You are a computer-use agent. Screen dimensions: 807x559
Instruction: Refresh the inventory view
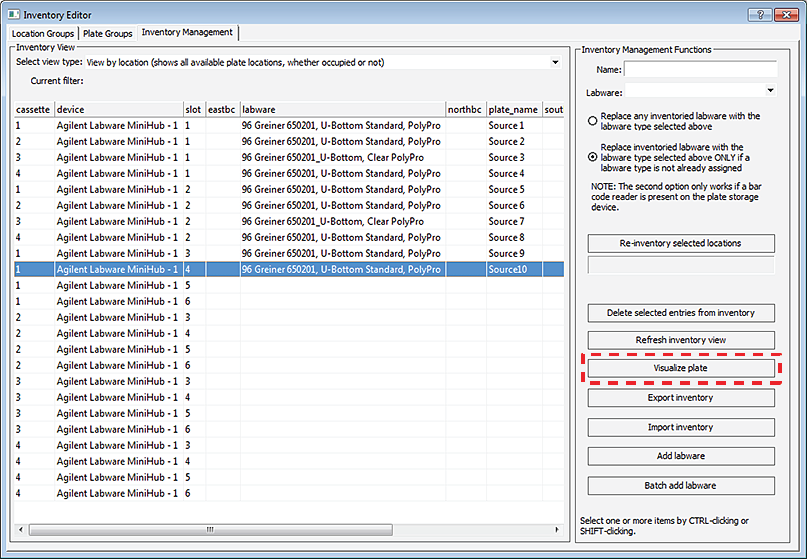tap(680, 340)
